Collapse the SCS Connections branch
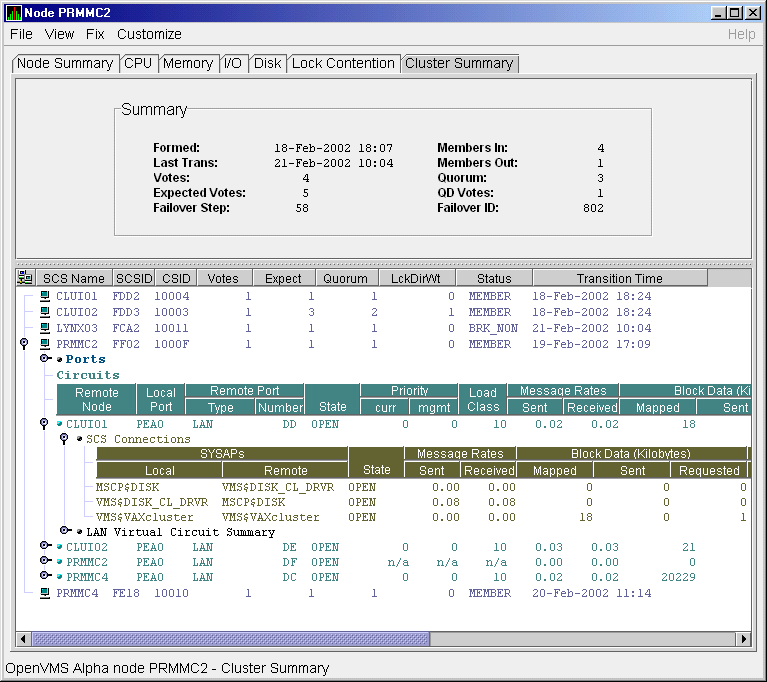This screenshot has height=682, width=767. click(x=66, y=439)
